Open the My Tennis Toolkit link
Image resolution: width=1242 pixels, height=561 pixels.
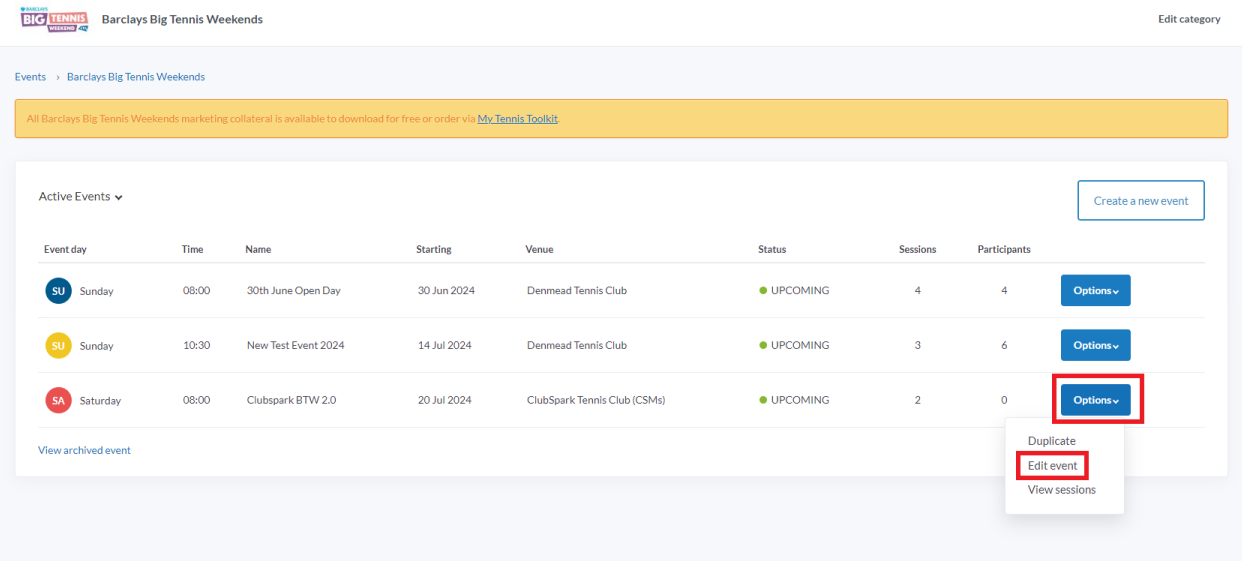point(517,119)
